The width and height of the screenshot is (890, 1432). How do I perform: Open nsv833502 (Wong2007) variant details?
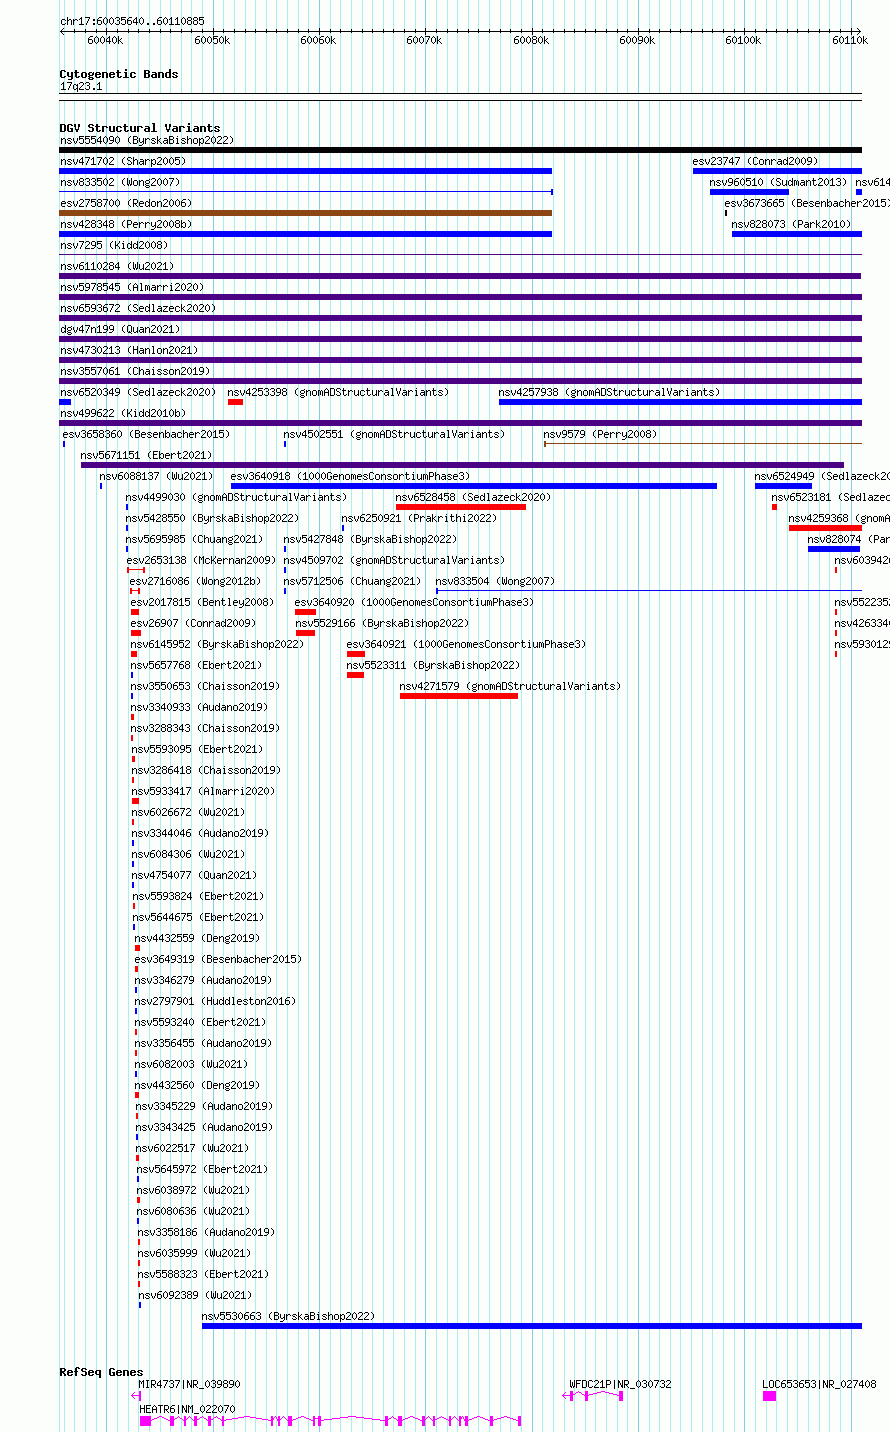tap(120, 182)
